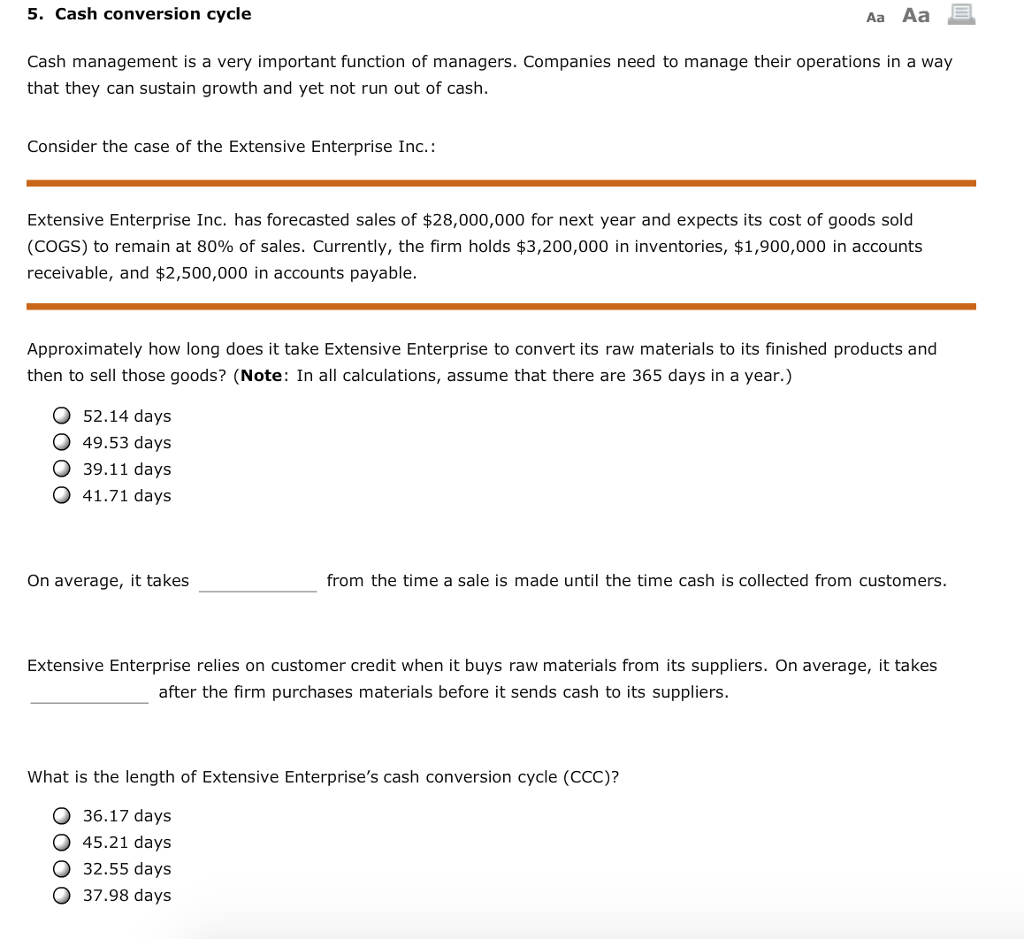Select the 41.71 days answer option
This screenshot has width=1024, height=939.
point(61,495)
